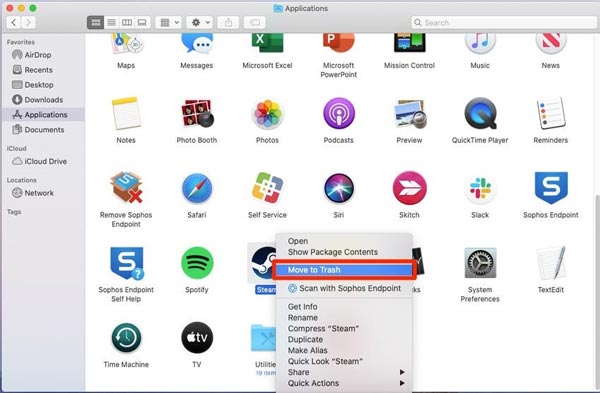Open AirDrop in sidebar
Screen dimensions: 600x393
37,55
